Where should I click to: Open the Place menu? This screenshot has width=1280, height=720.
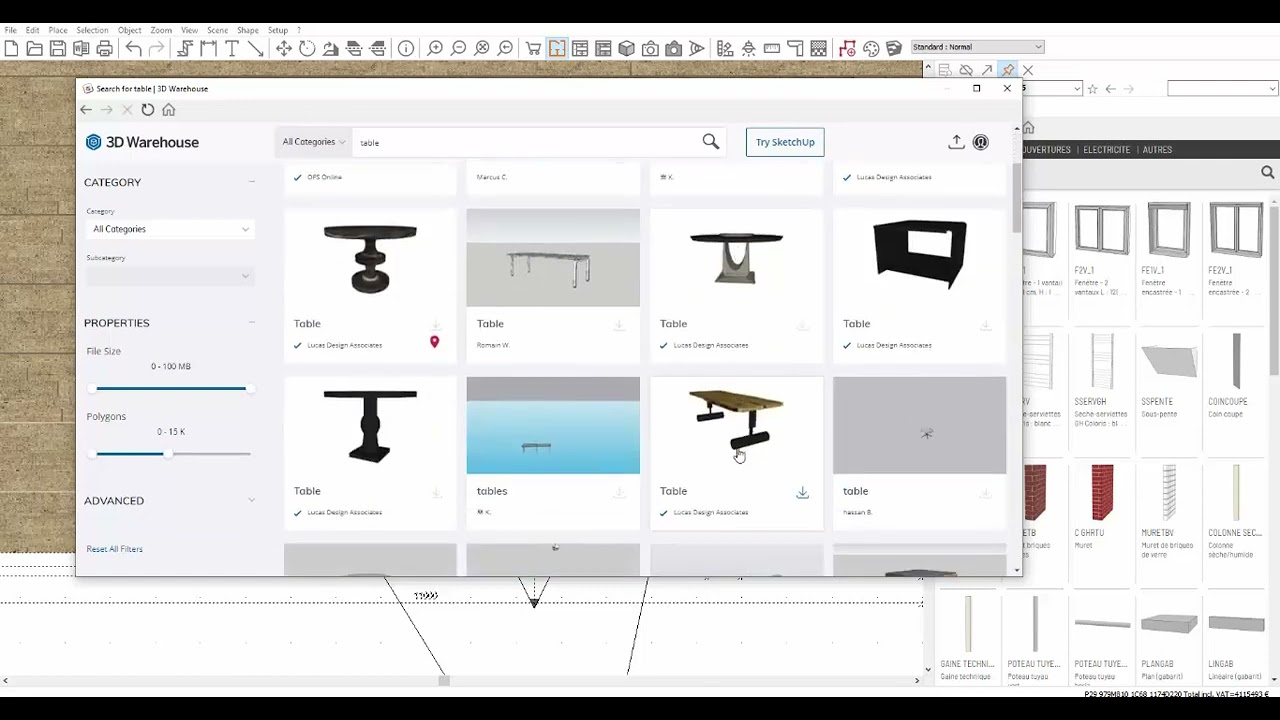coord(58,30)
